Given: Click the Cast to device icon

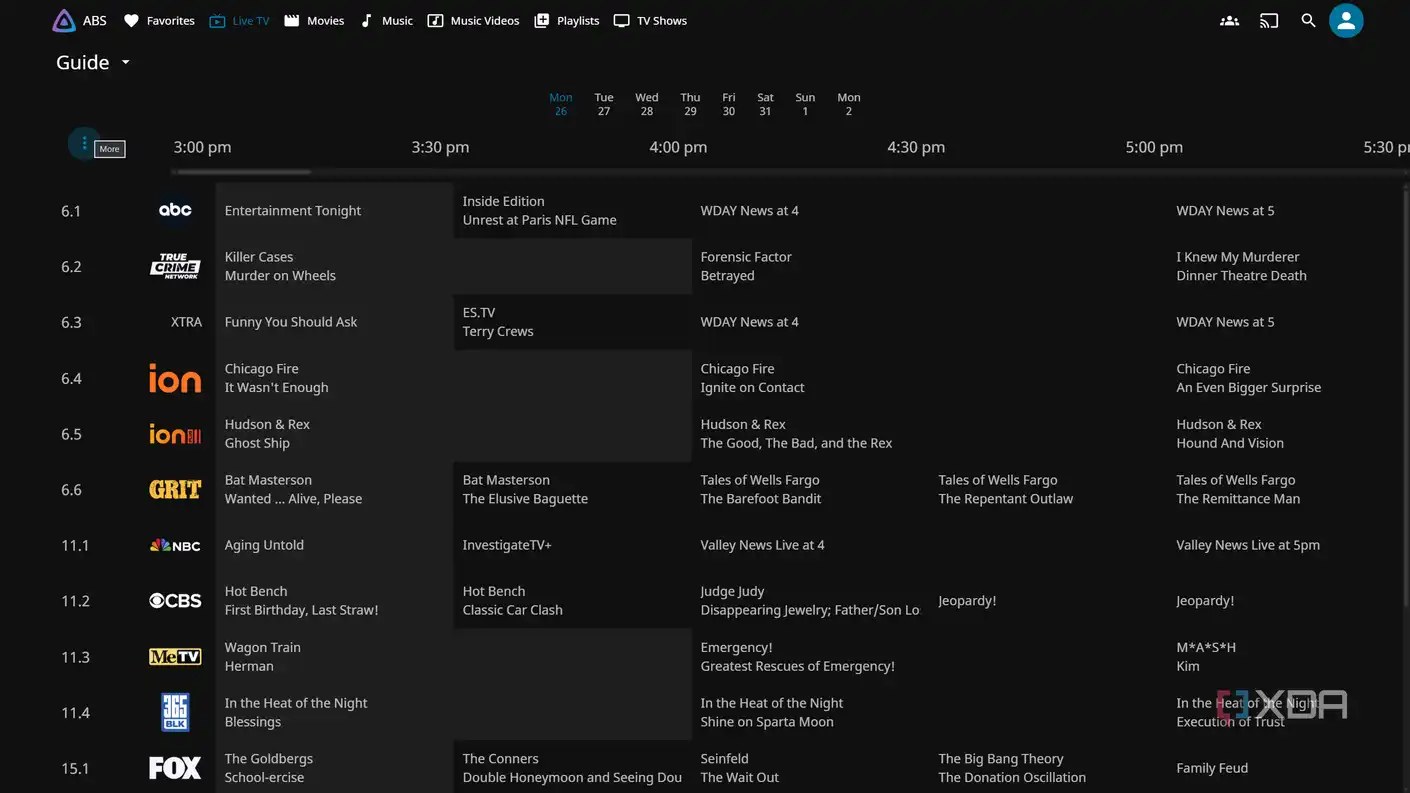Looking at the screenshot, I should 1269,20.
